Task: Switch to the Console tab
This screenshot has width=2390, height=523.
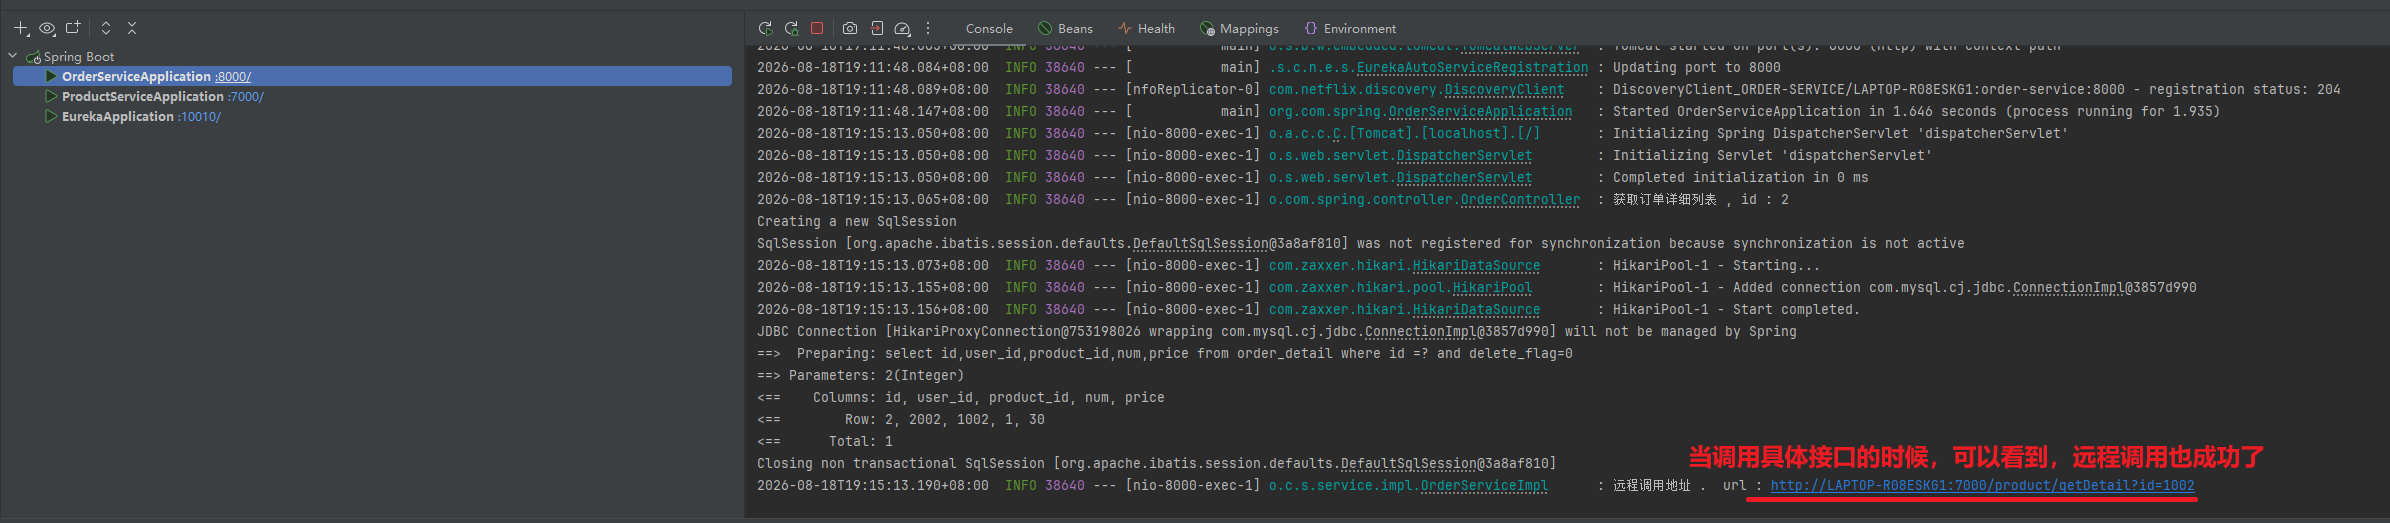Action: (989, 29)
